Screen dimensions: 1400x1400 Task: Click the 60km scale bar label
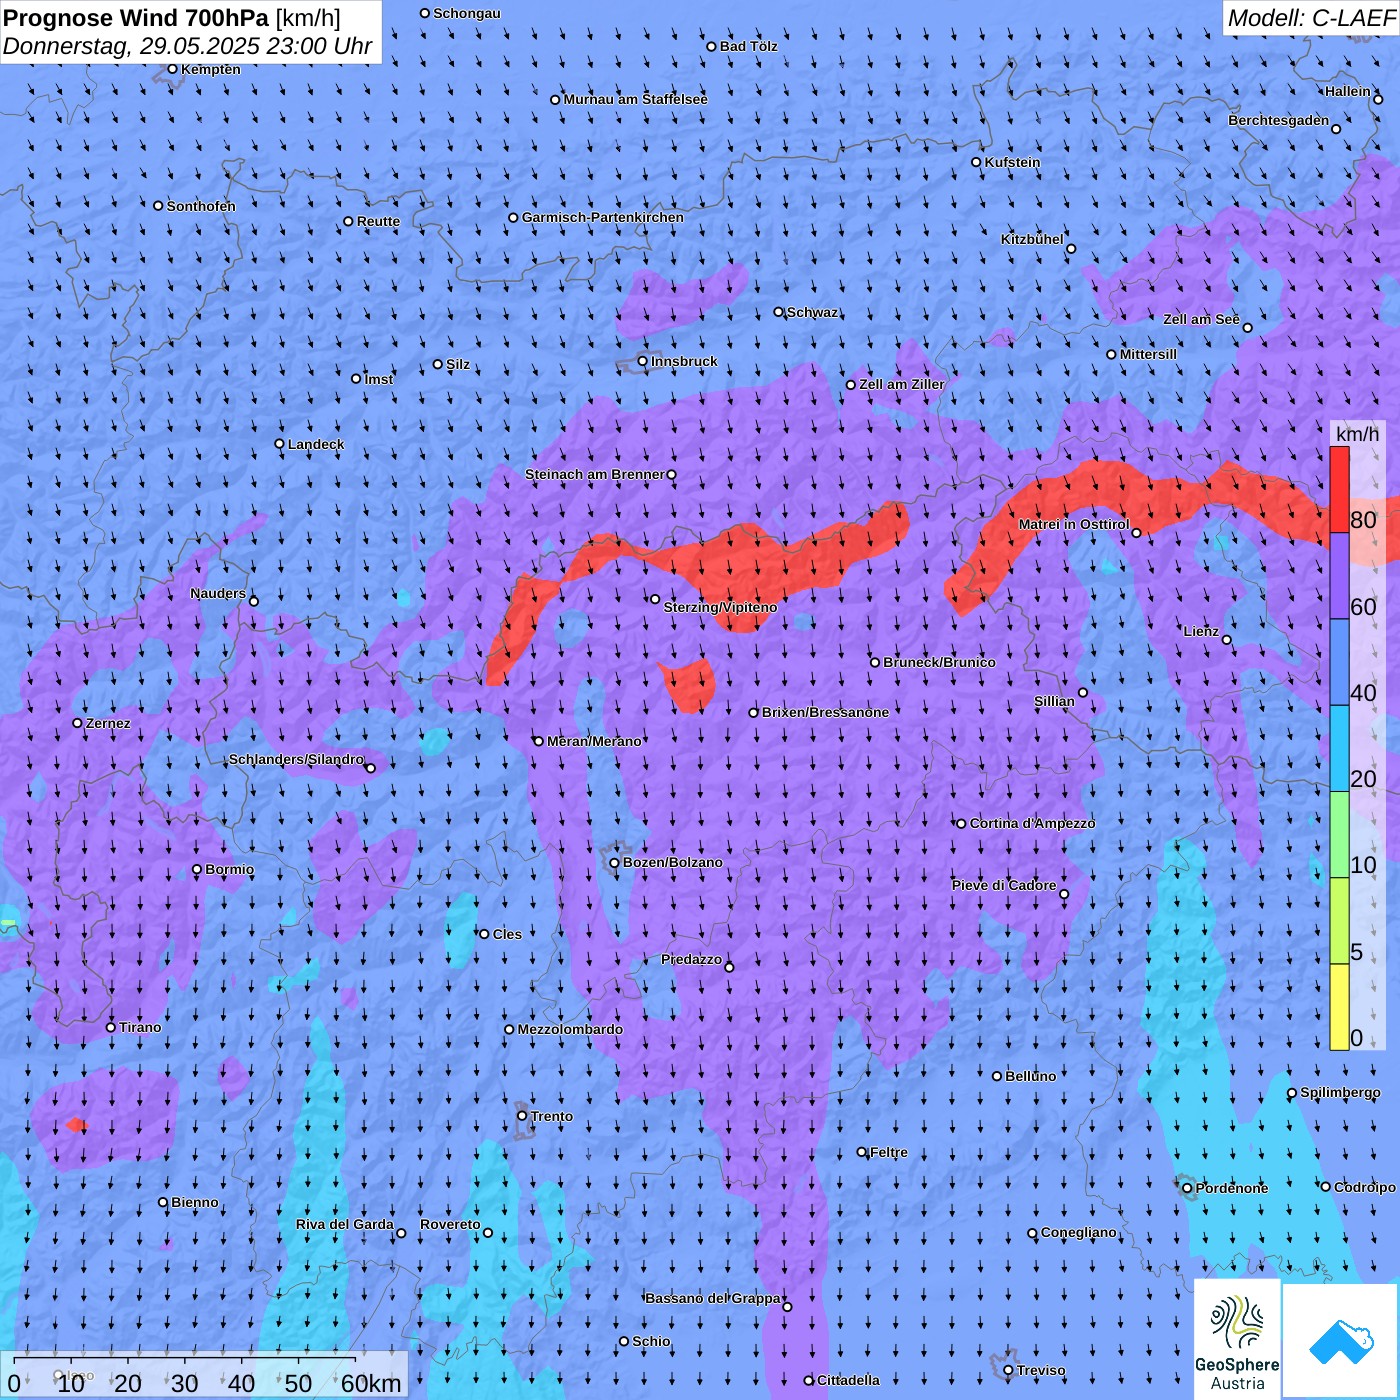[371, 1383]
